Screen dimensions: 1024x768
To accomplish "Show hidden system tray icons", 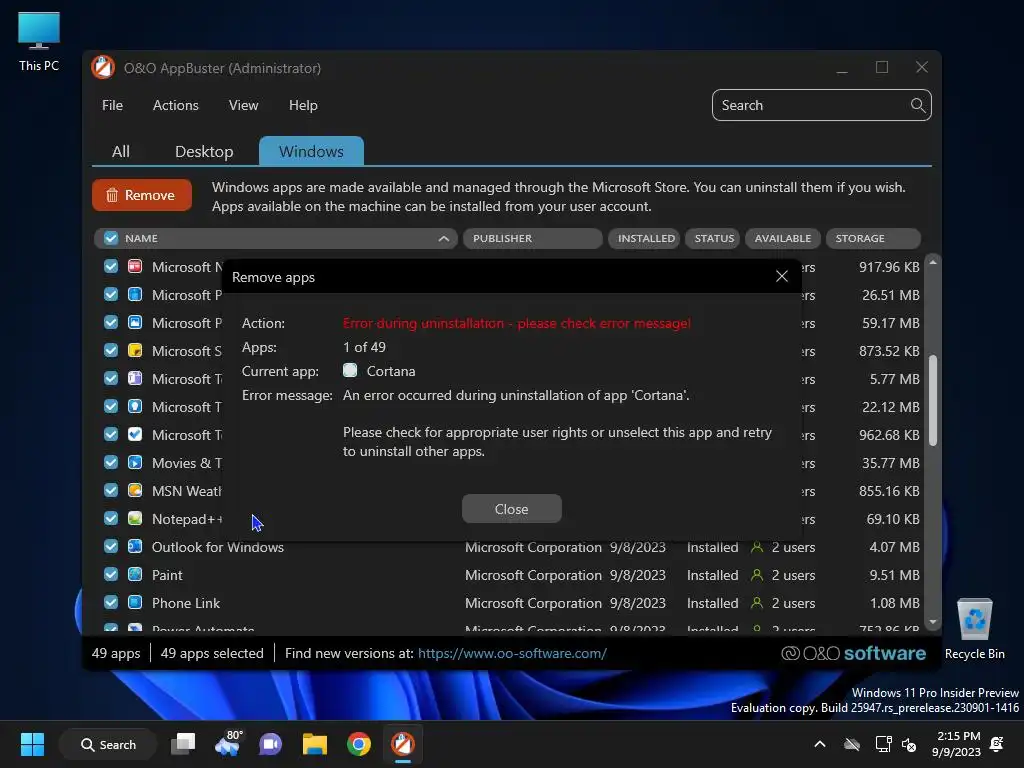I will (x=820, y=744).
